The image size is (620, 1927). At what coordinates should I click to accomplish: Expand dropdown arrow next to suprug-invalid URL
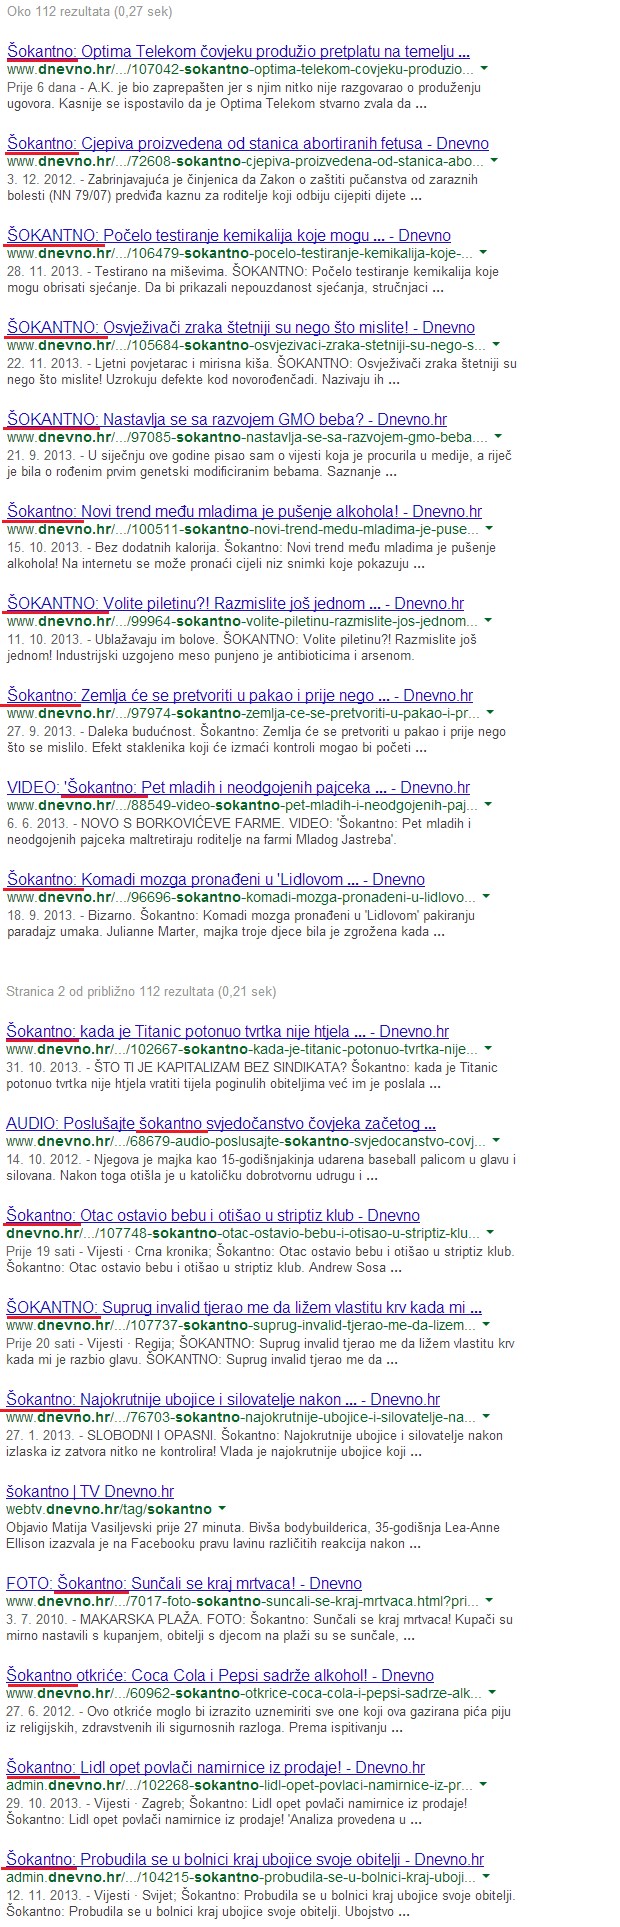[488, 1327]
